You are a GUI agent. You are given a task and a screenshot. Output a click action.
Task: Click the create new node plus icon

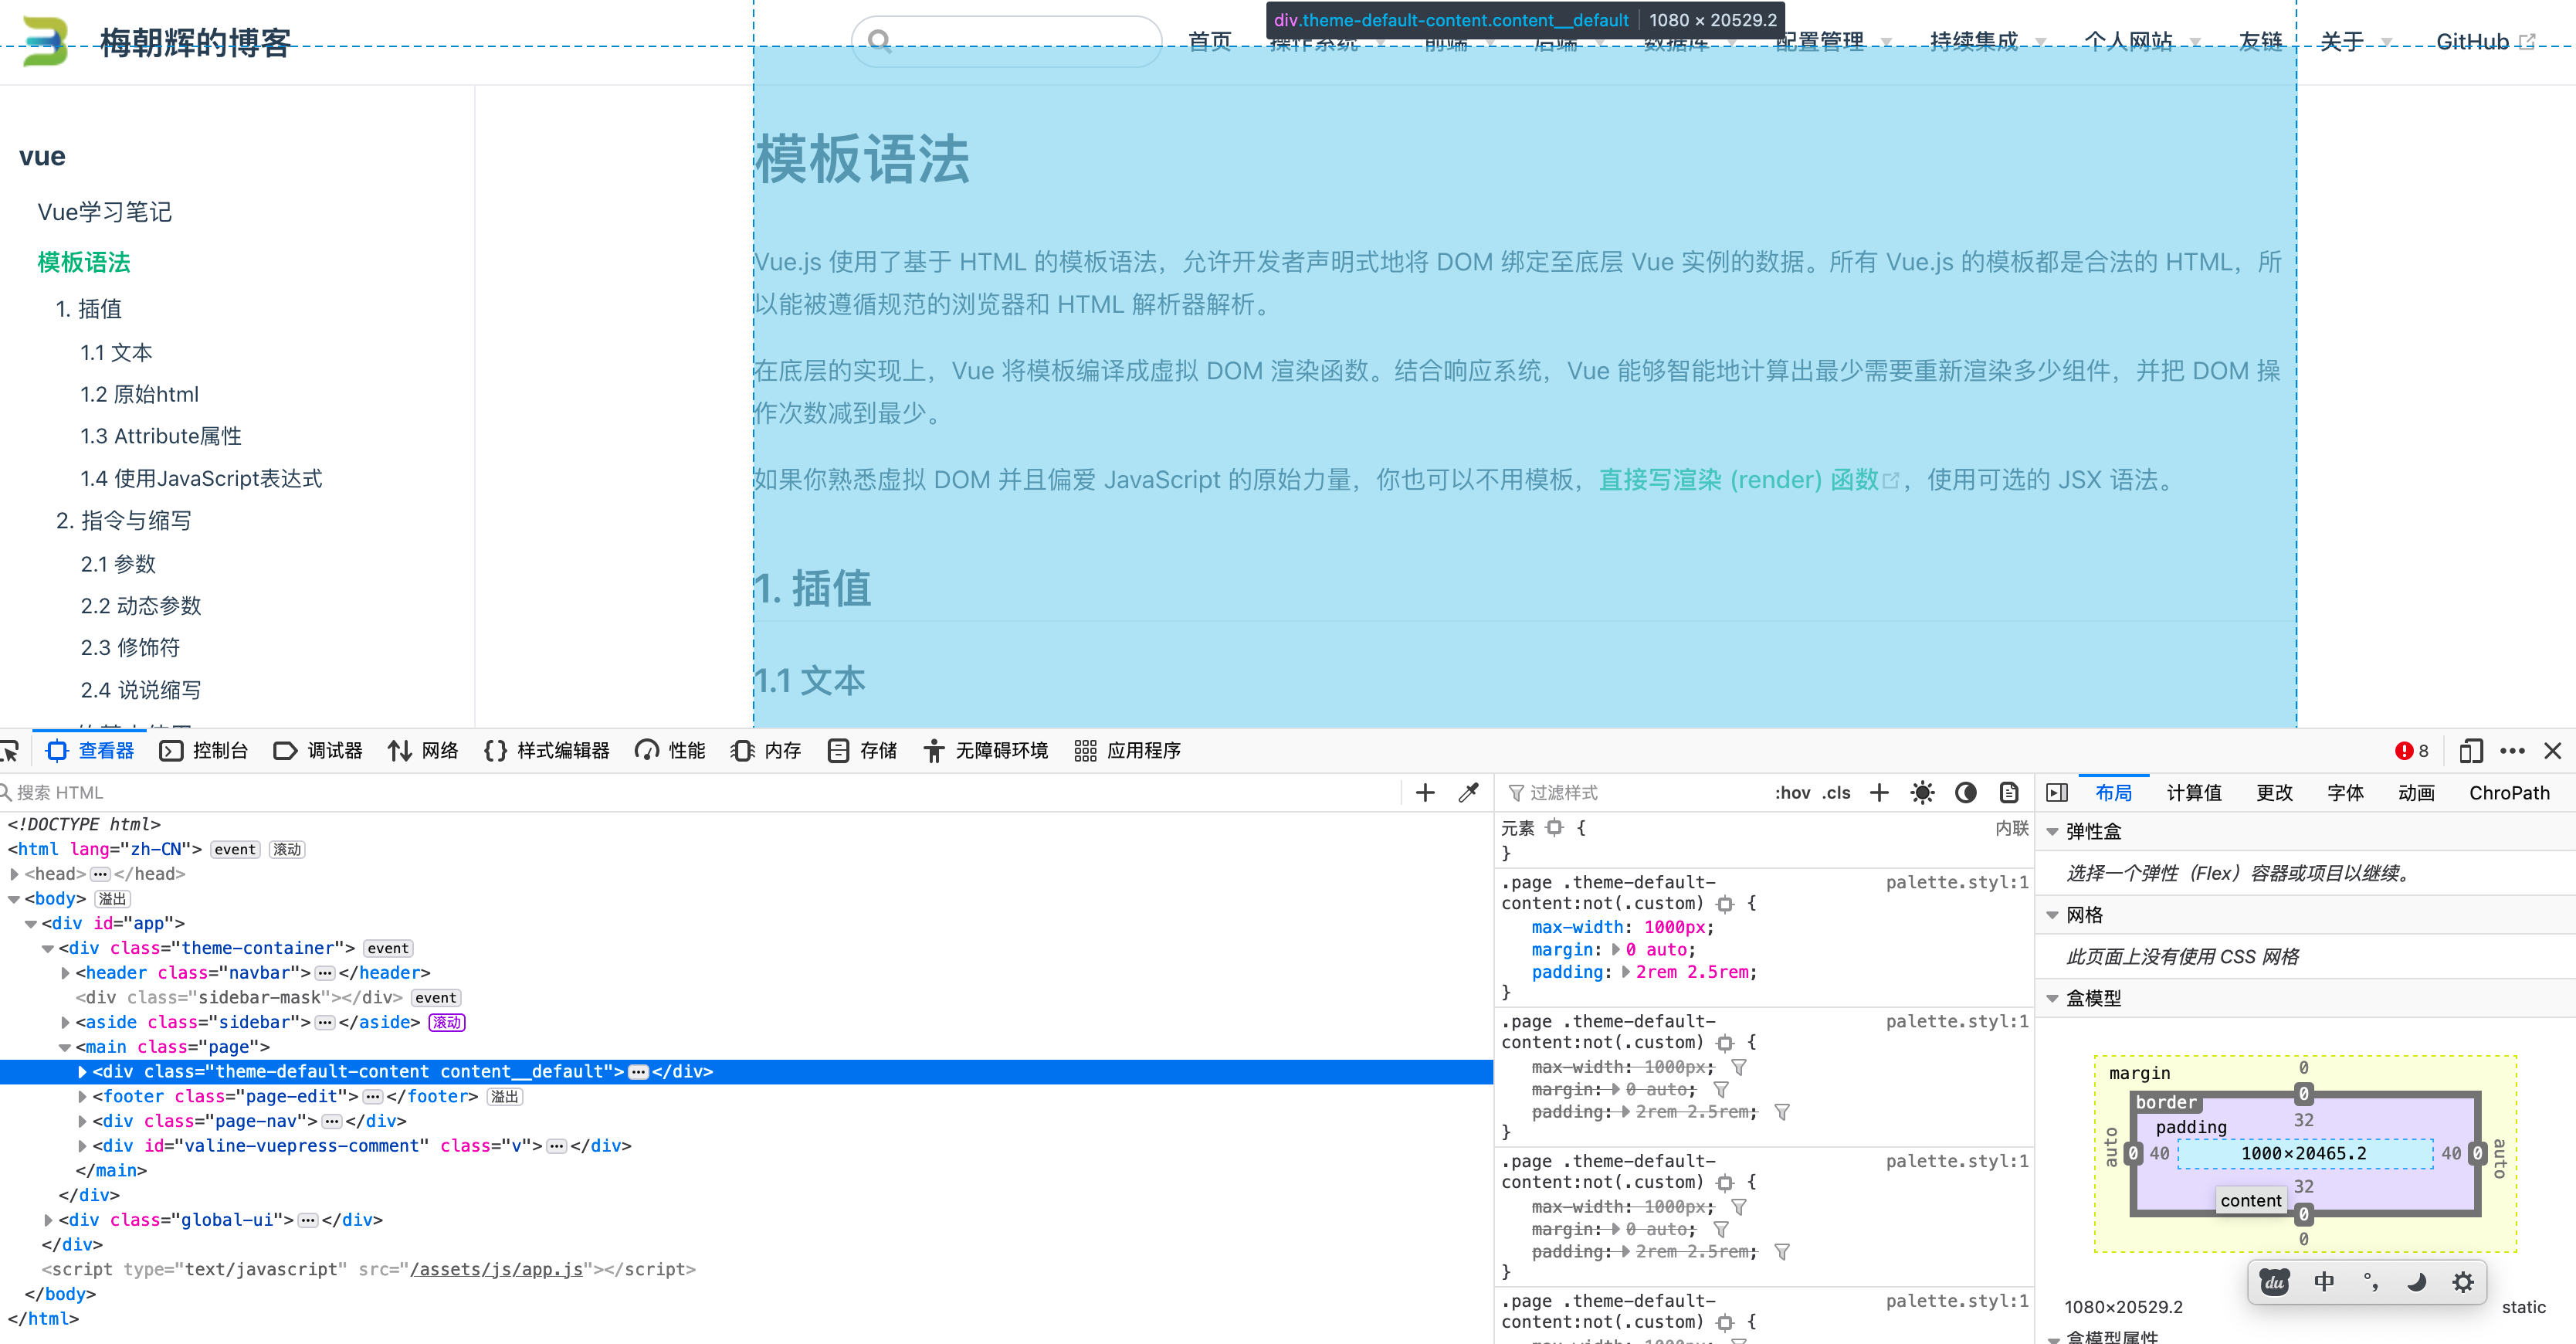[1425, 793]
